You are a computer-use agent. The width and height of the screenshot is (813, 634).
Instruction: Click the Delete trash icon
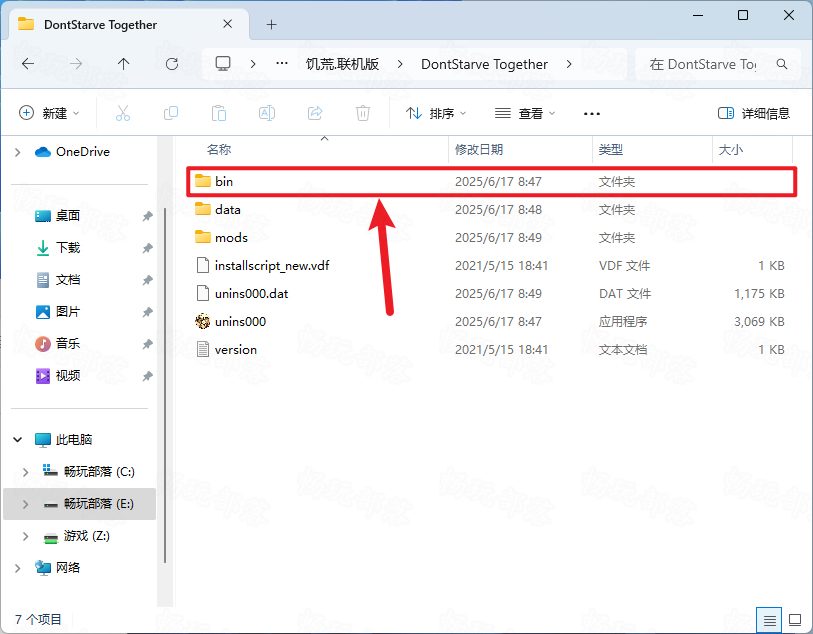363,113
